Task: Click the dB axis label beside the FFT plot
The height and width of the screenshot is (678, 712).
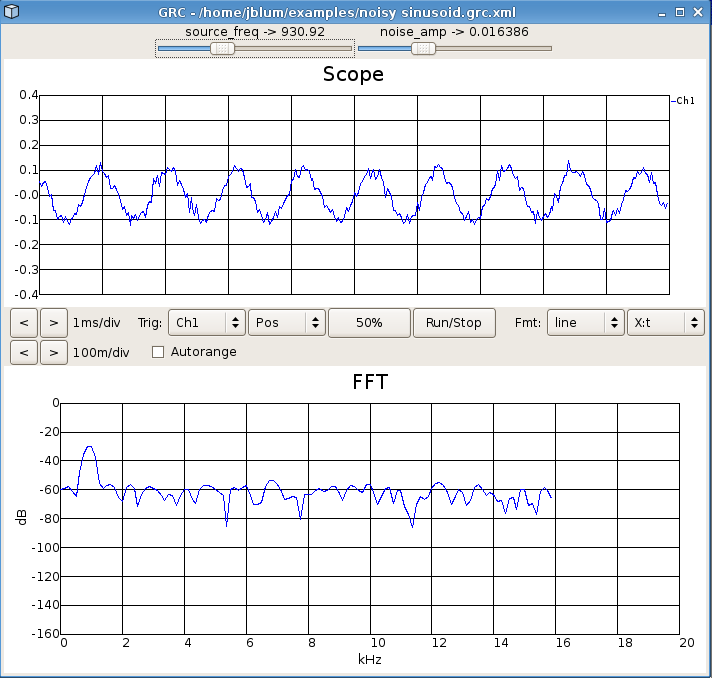Action: (21, 517)
